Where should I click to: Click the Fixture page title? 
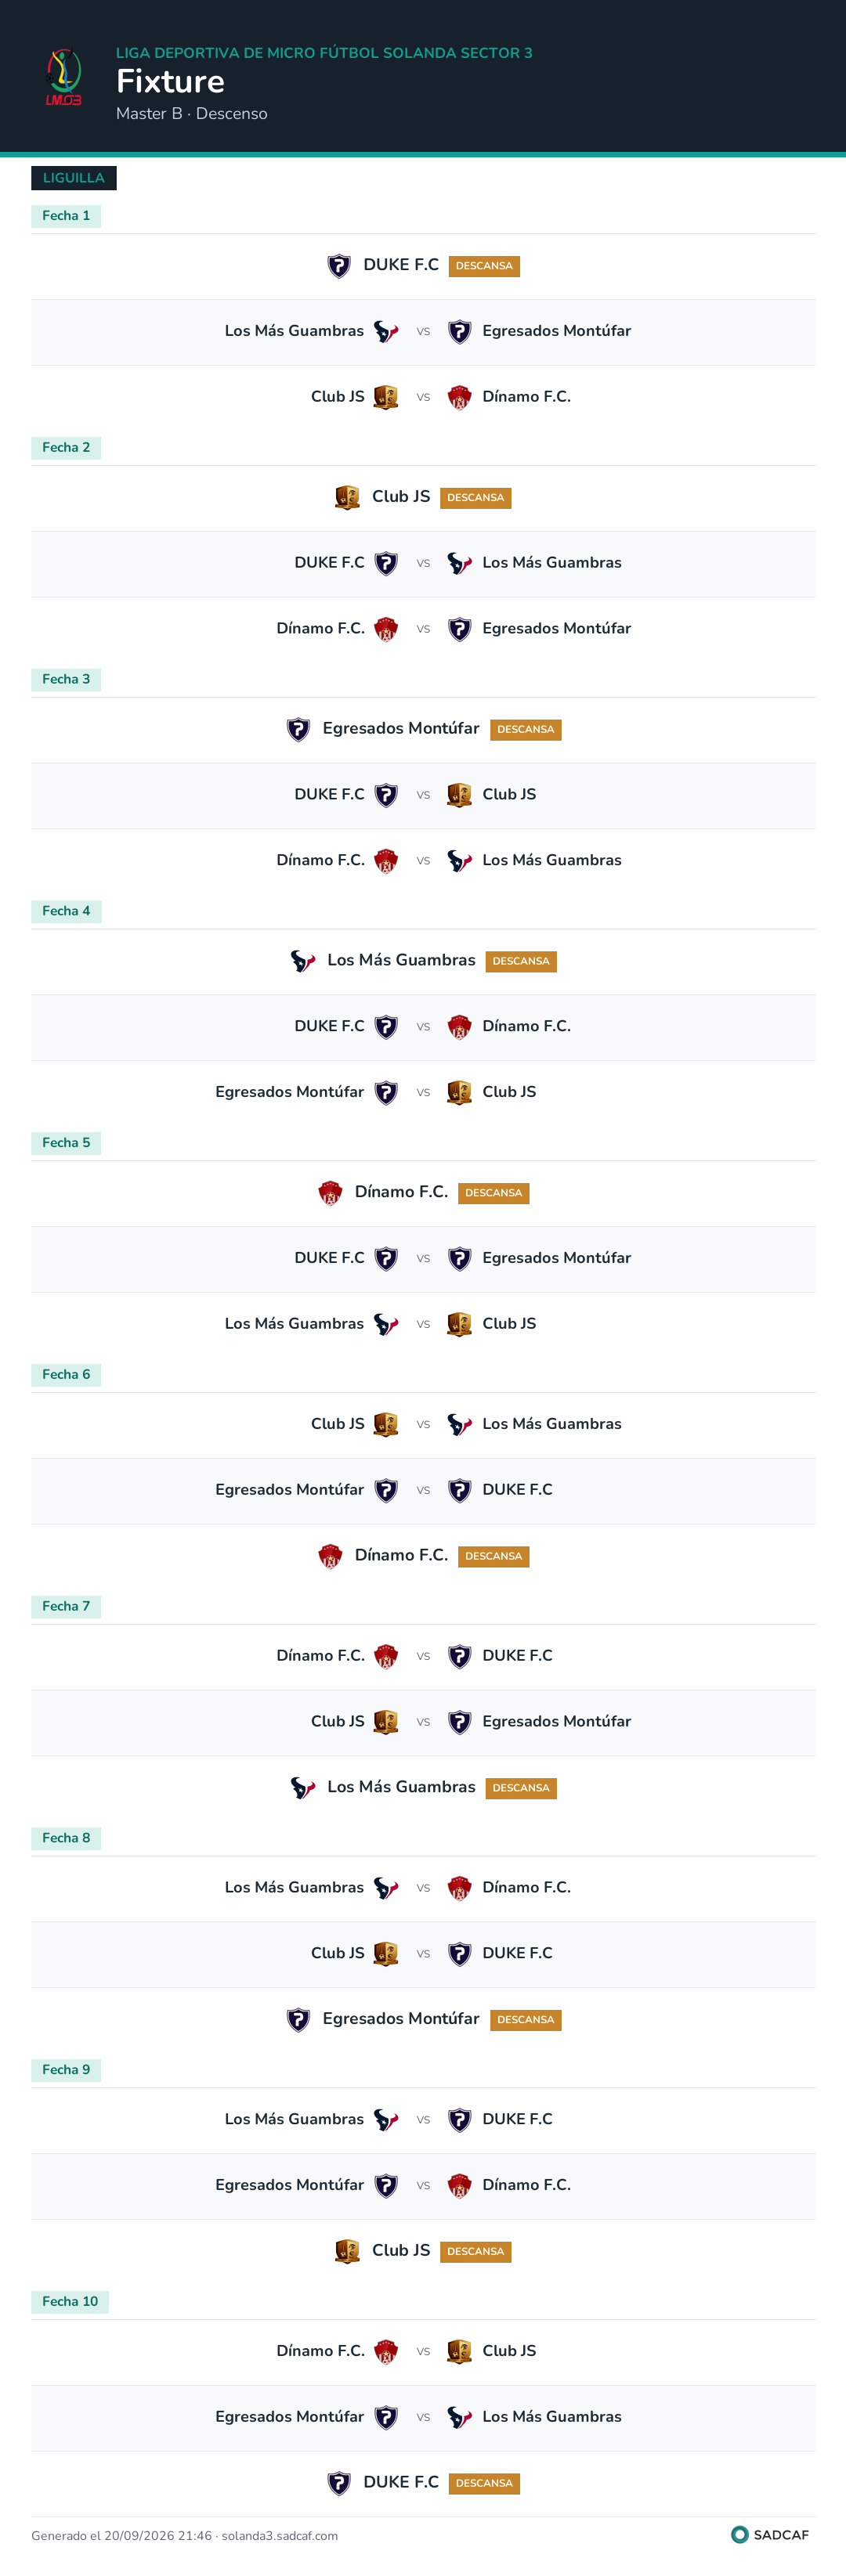(170, 82)
